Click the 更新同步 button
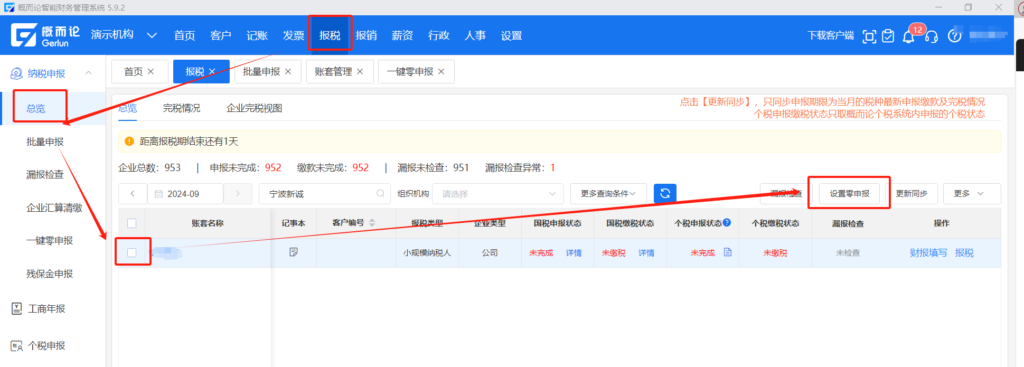The image size is (1024, 367). pyautogui.click(x=911, y=194)
